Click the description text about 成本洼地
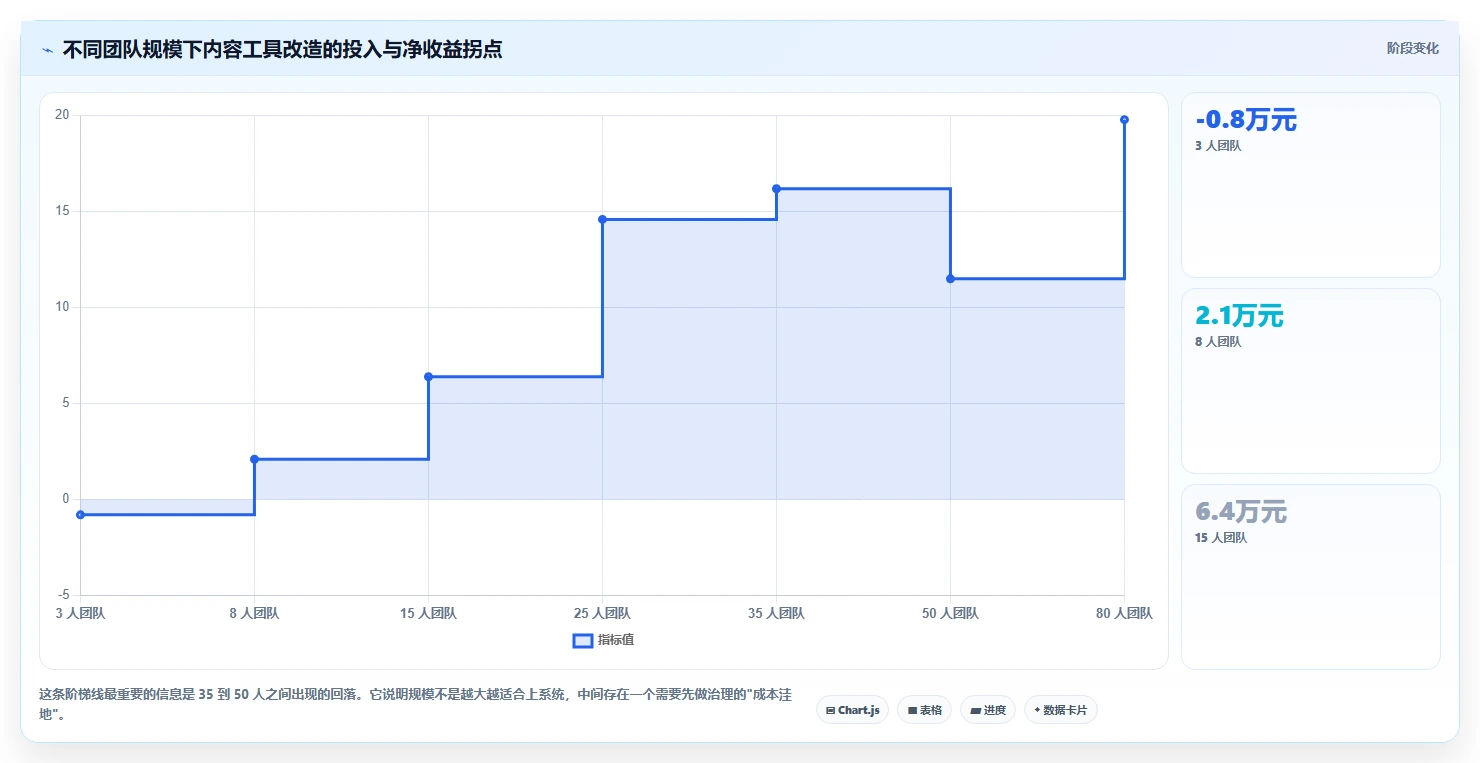The width and height of the screenshot is (1480, 763). (x=416, y=704)
